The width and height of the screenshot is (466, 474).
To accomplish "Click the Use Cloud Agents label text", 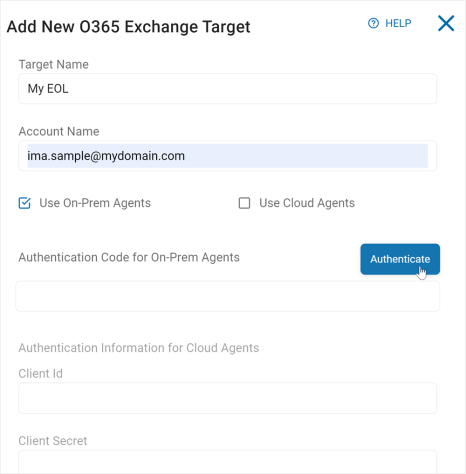I will [307, 203].
